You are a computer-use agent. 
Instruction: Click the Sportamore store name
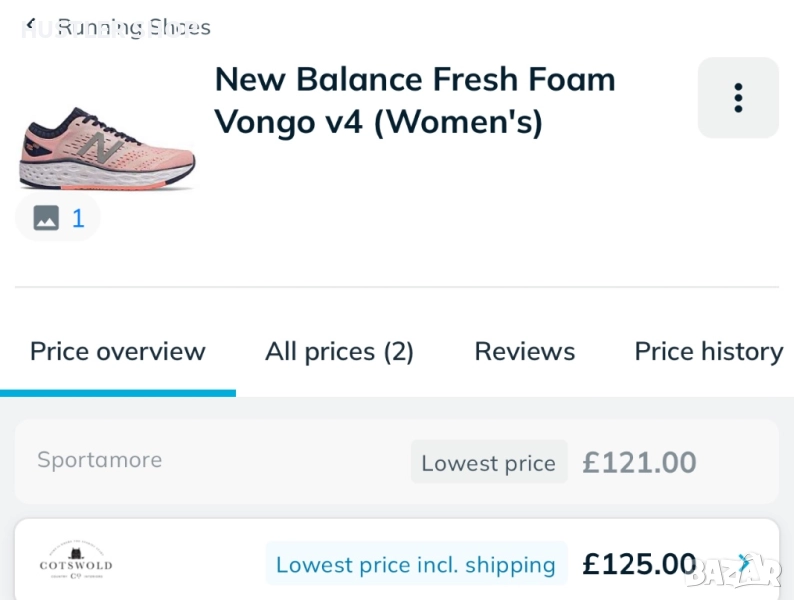point(99,460)
